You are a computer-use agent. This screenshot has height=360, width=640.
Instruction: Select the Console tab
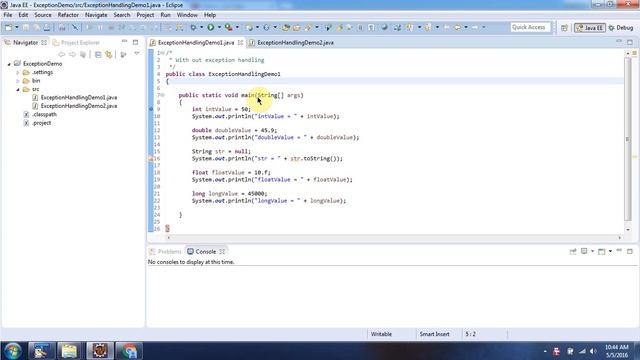205,251
